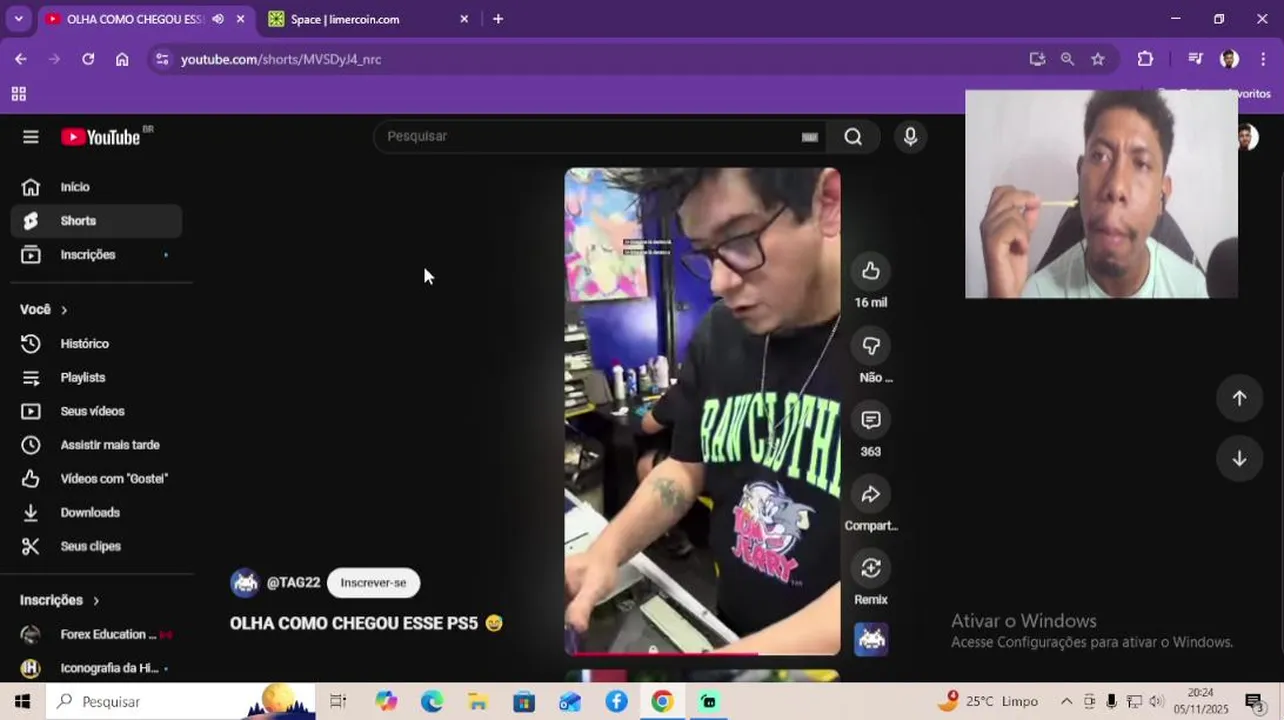
Task: Reload the page
Action: pos(88,59)
